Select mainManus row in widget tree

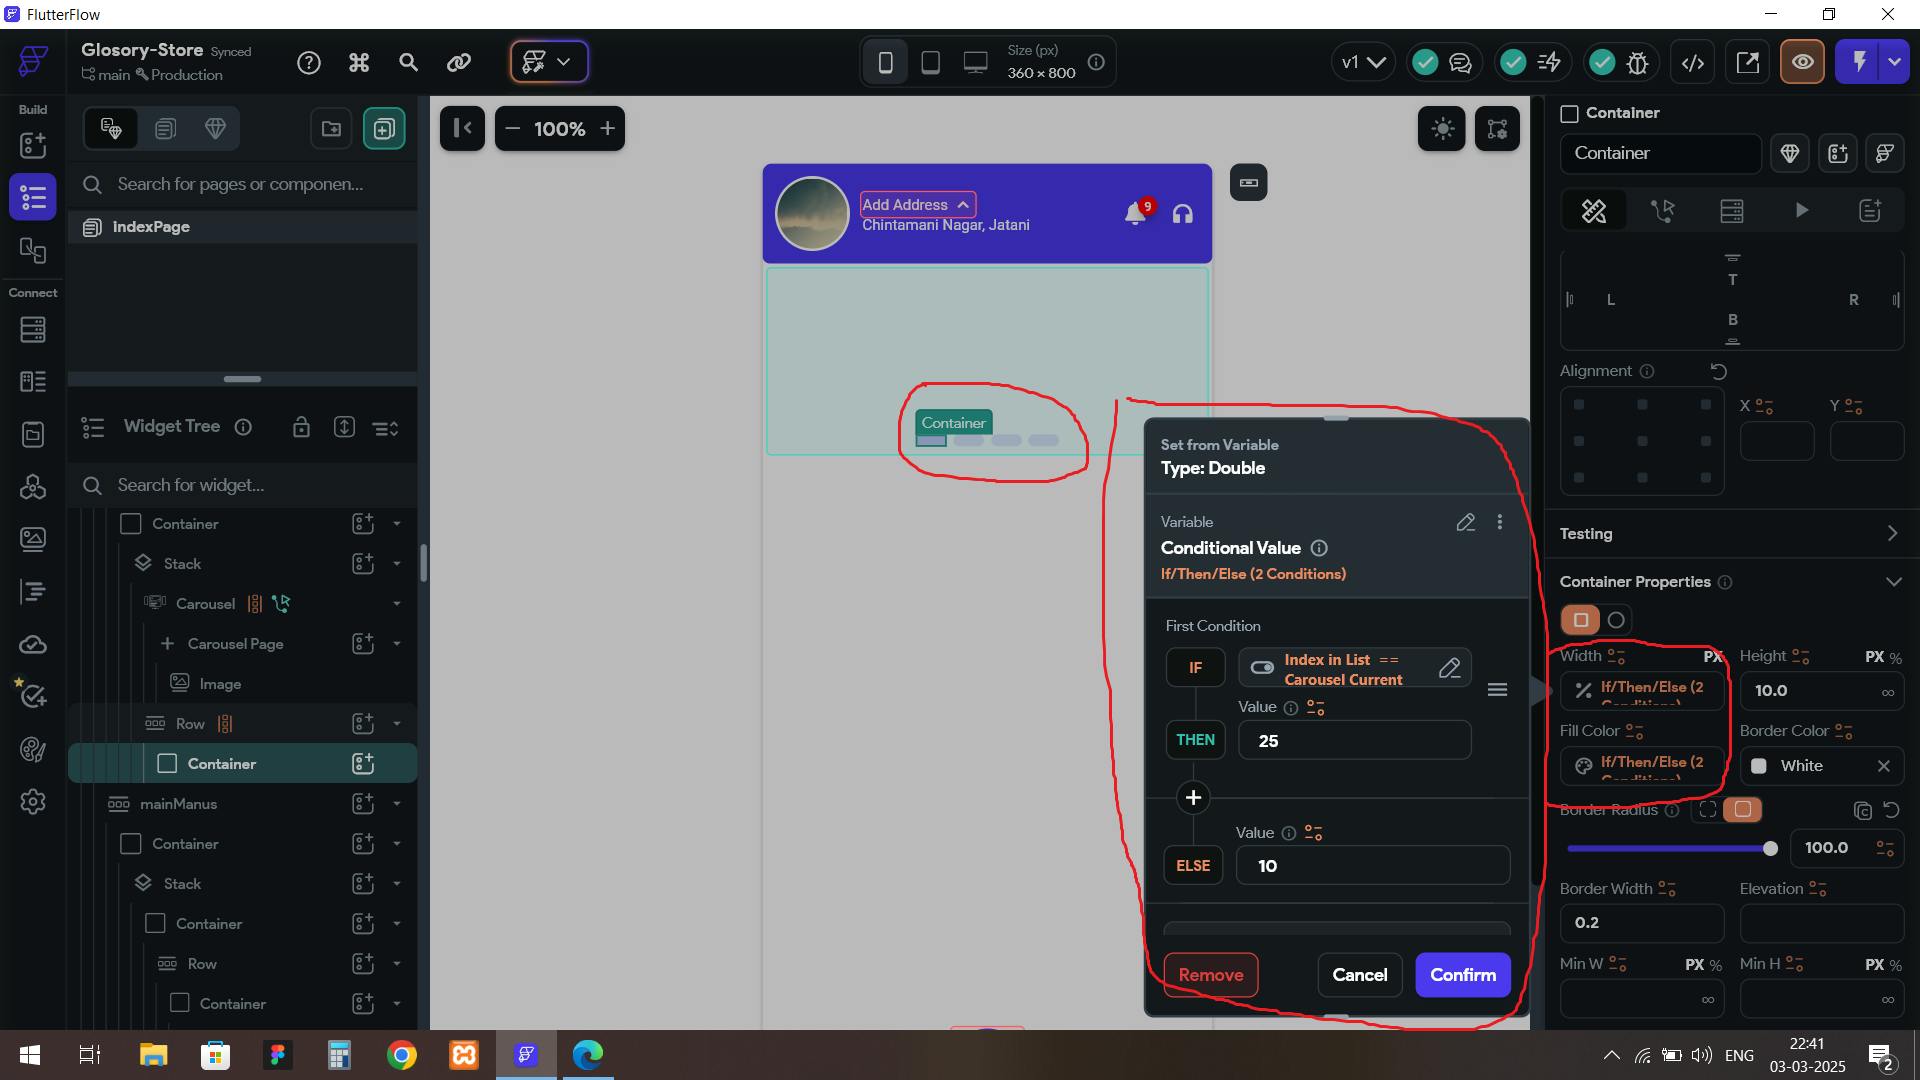(x=179, y=804)
